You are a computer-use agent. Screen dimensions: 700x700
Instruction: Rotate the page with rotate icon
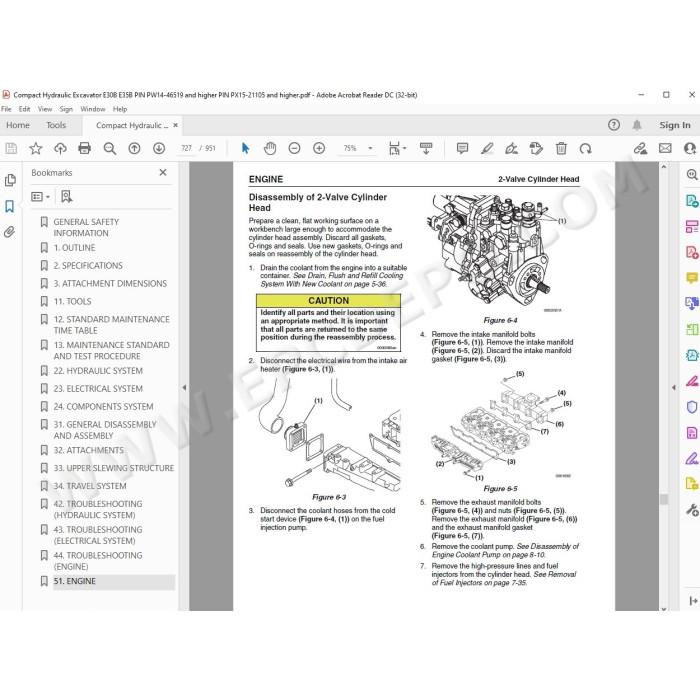pyautogui.click(x=586, y=148)
